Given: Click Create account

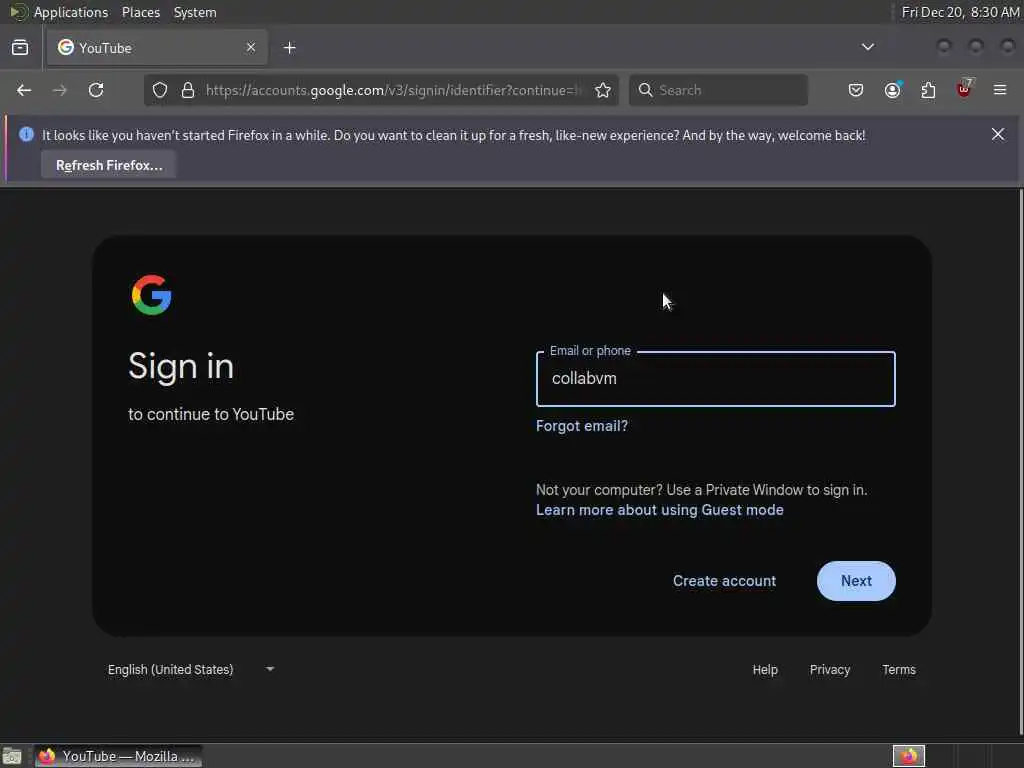Looking at the screenshot, I should click(724, 581).
